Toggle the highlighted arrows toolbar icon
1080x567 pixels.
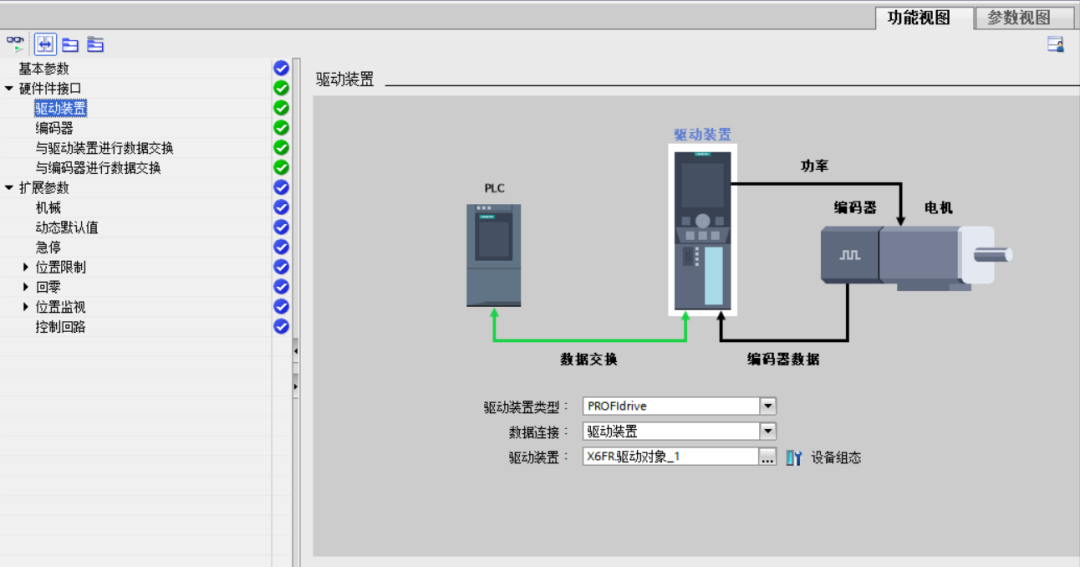pos(45,44)
